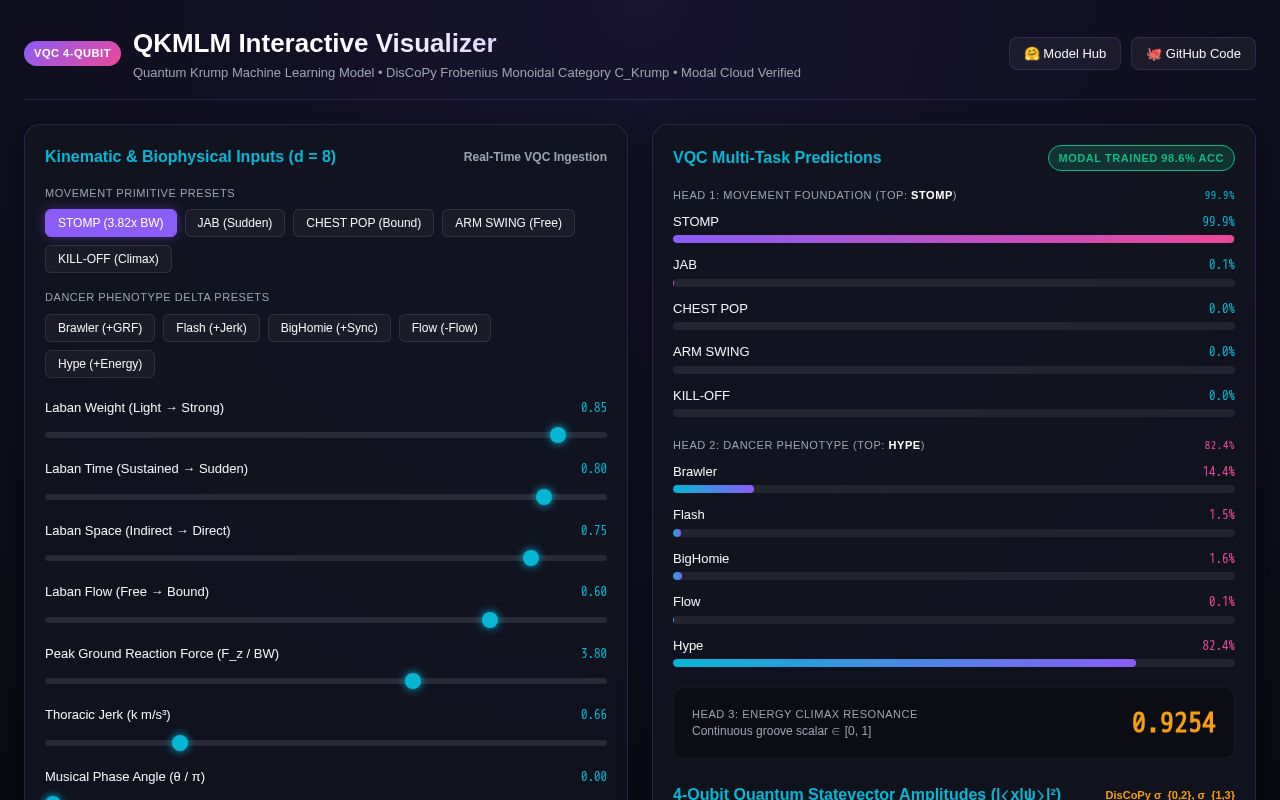
Task: Click the JAB prediction percentage 0.1%
Action: [x=1222, y=265]
